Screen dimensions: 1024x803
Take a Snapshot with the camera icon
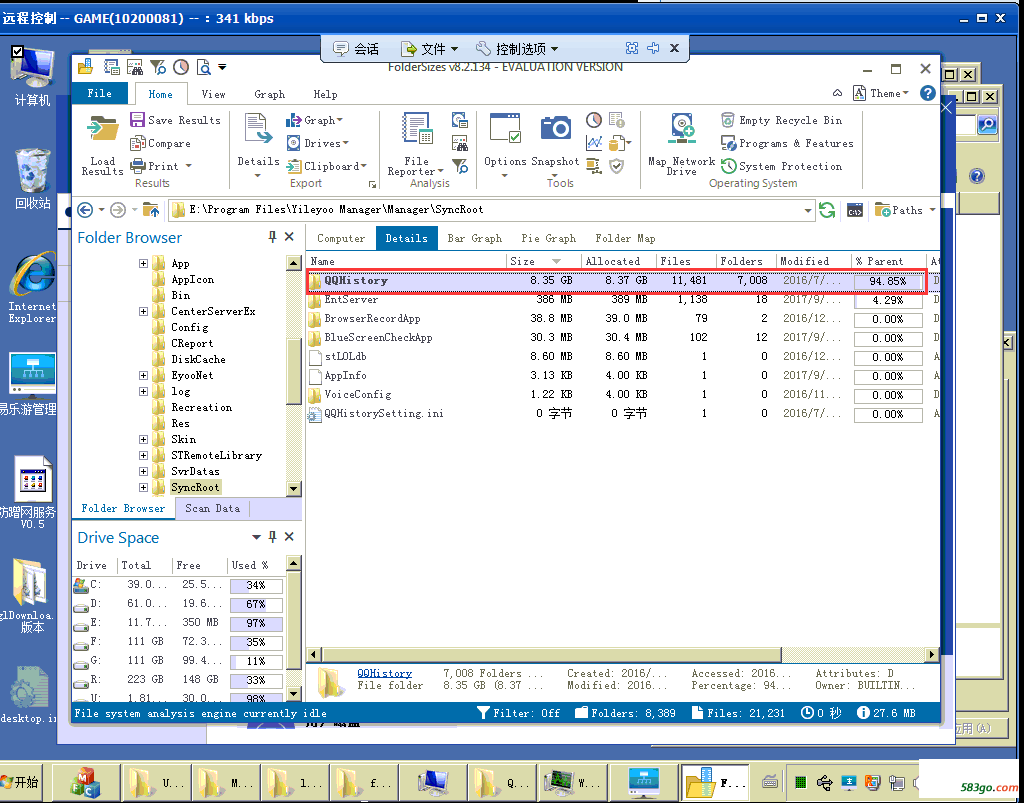[556, 128]
